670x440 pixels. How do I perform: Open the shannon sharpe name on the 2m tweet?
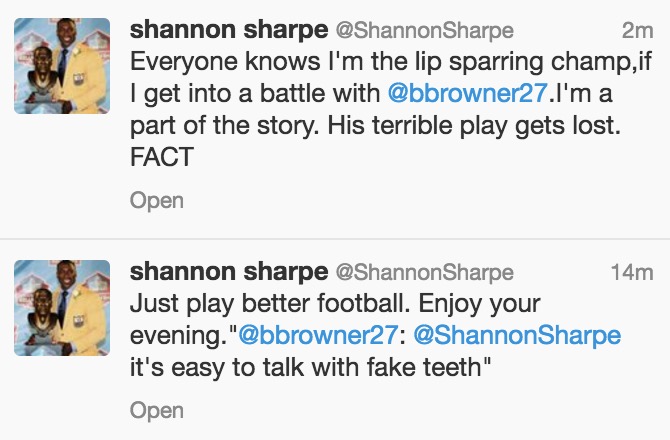[x=229, y=30]
